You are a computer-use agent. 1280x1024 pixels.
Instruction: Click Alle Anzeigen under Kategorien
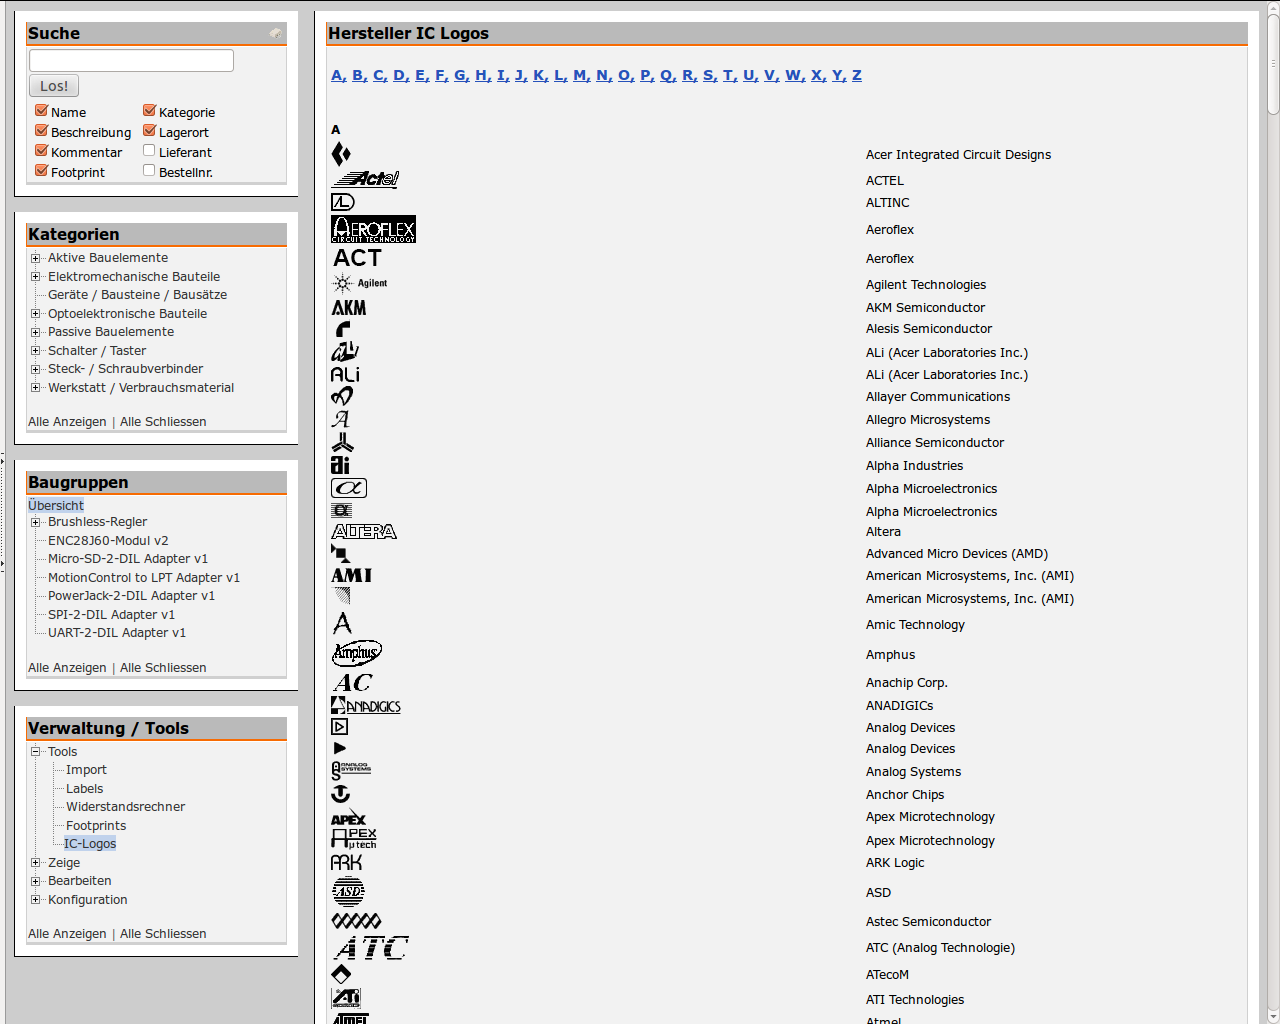coord(67,422)
